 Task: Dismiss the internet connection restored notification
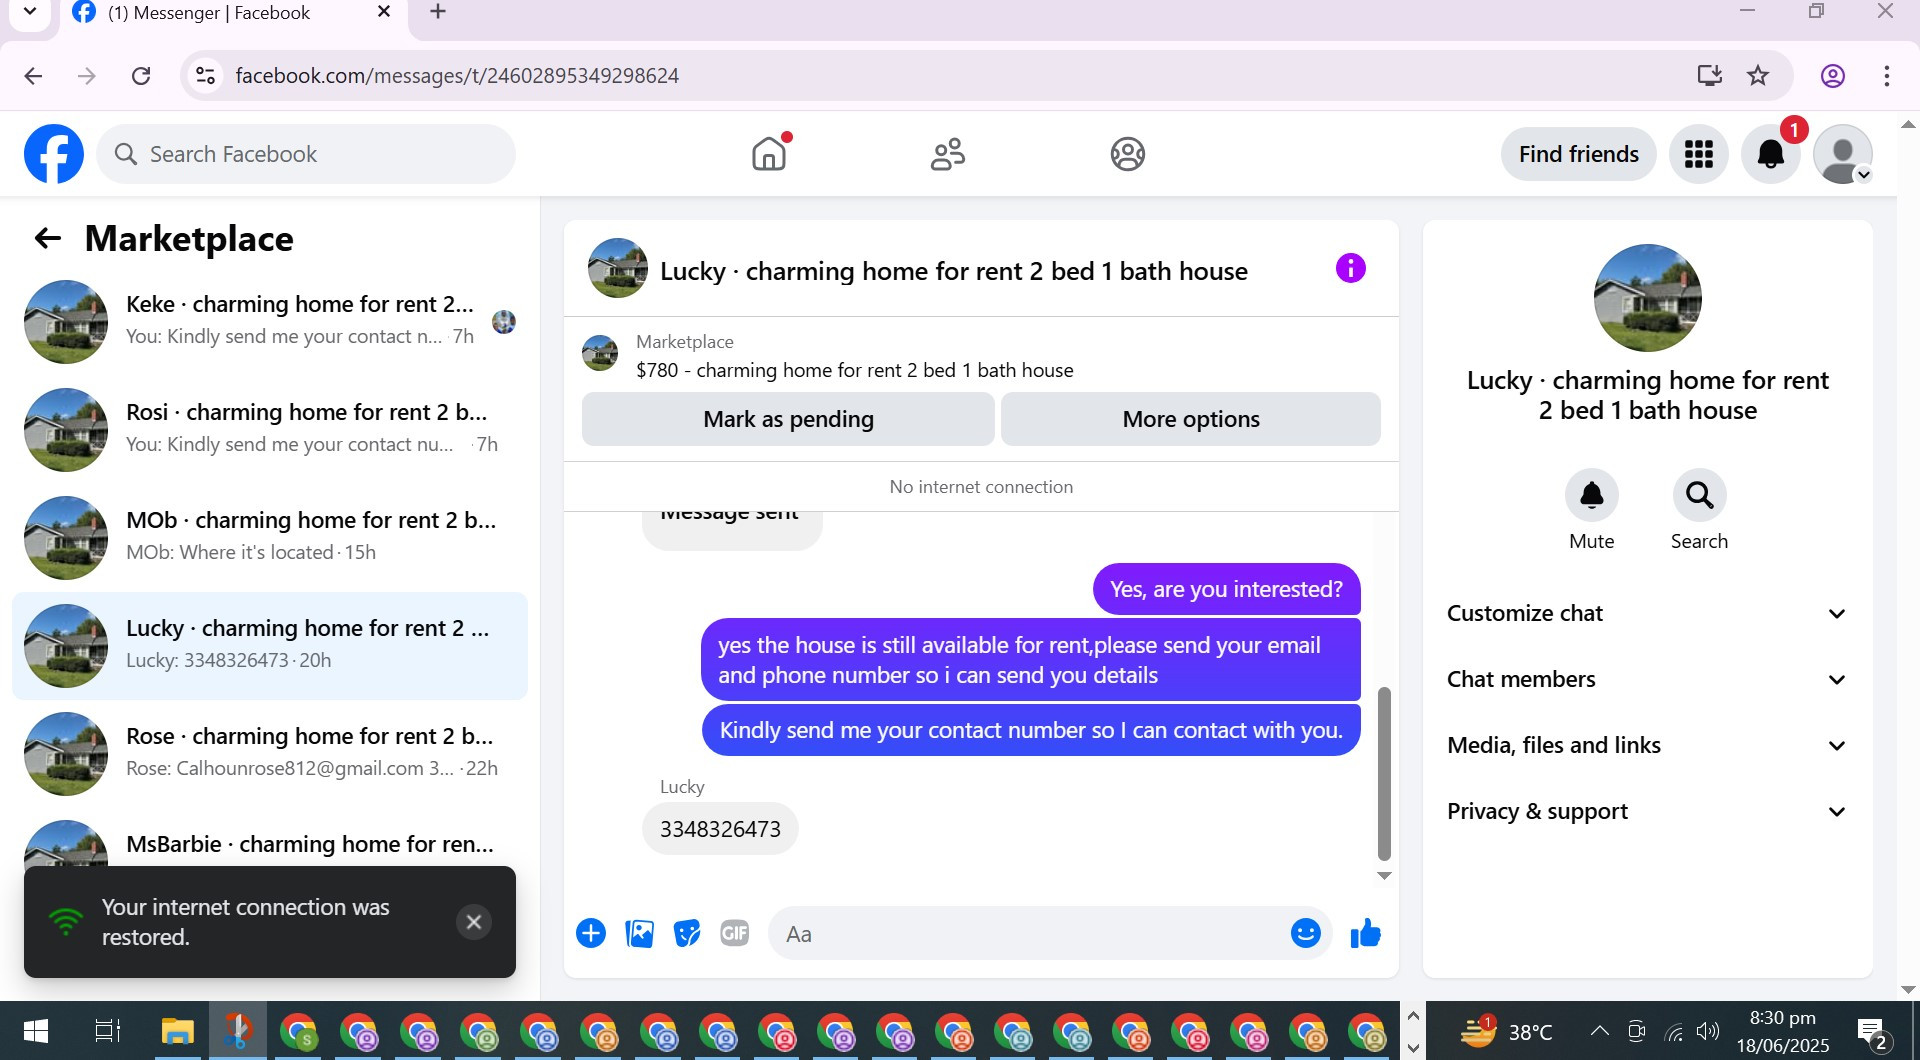click(x=474, y=922)
